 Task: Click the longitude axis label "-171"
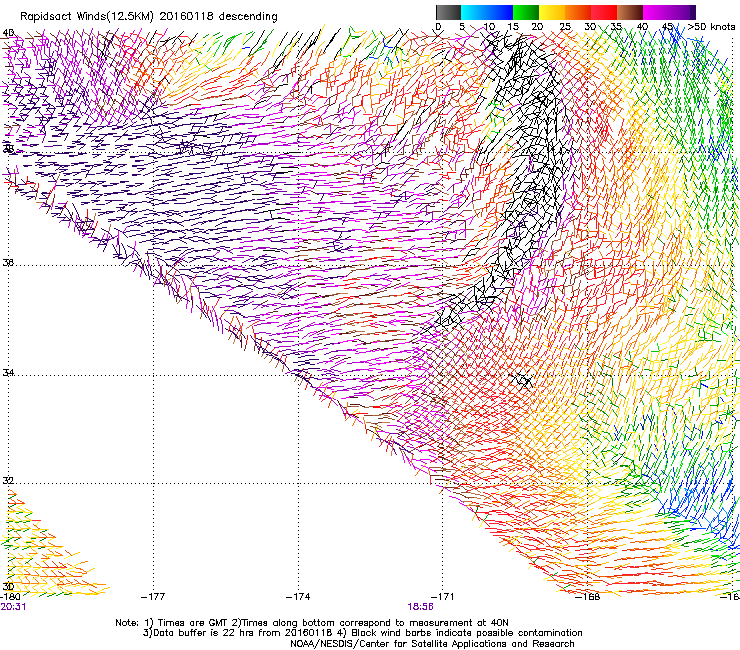(443, 597)
